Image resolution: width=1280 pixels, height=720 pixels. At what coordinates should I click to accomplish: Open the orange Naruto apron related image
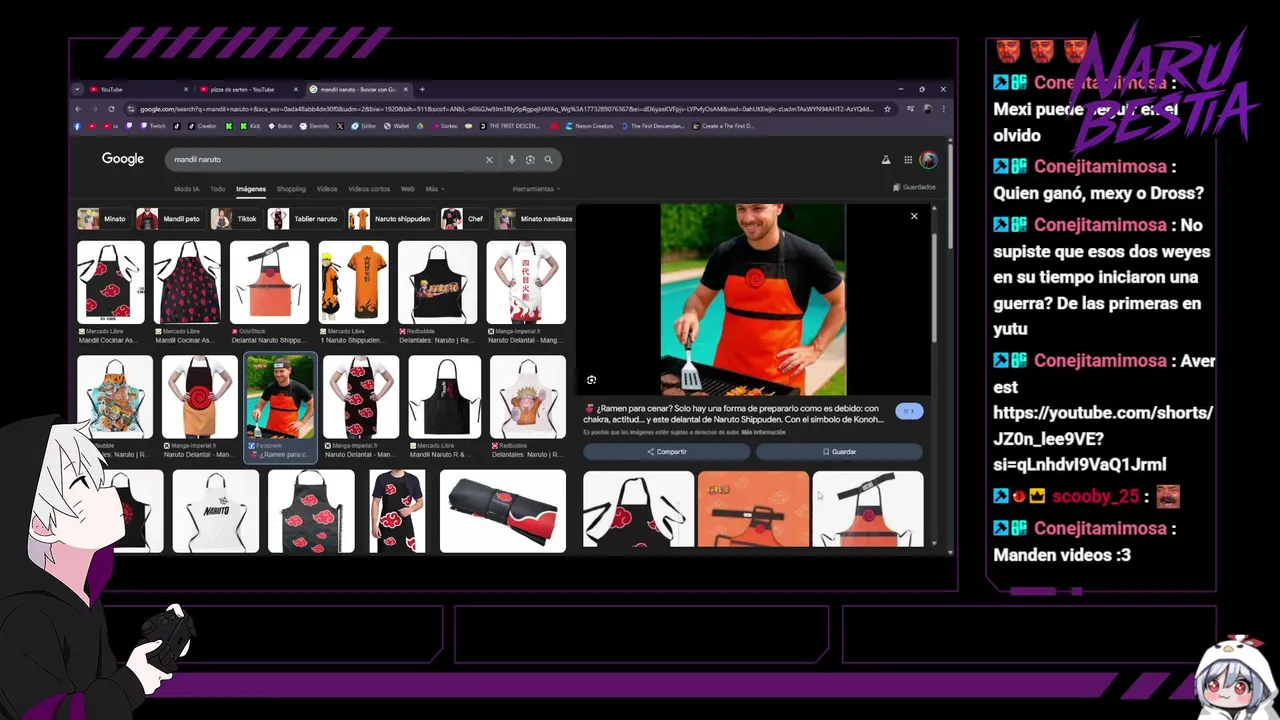pyautogui.click(x=753, y=508)
